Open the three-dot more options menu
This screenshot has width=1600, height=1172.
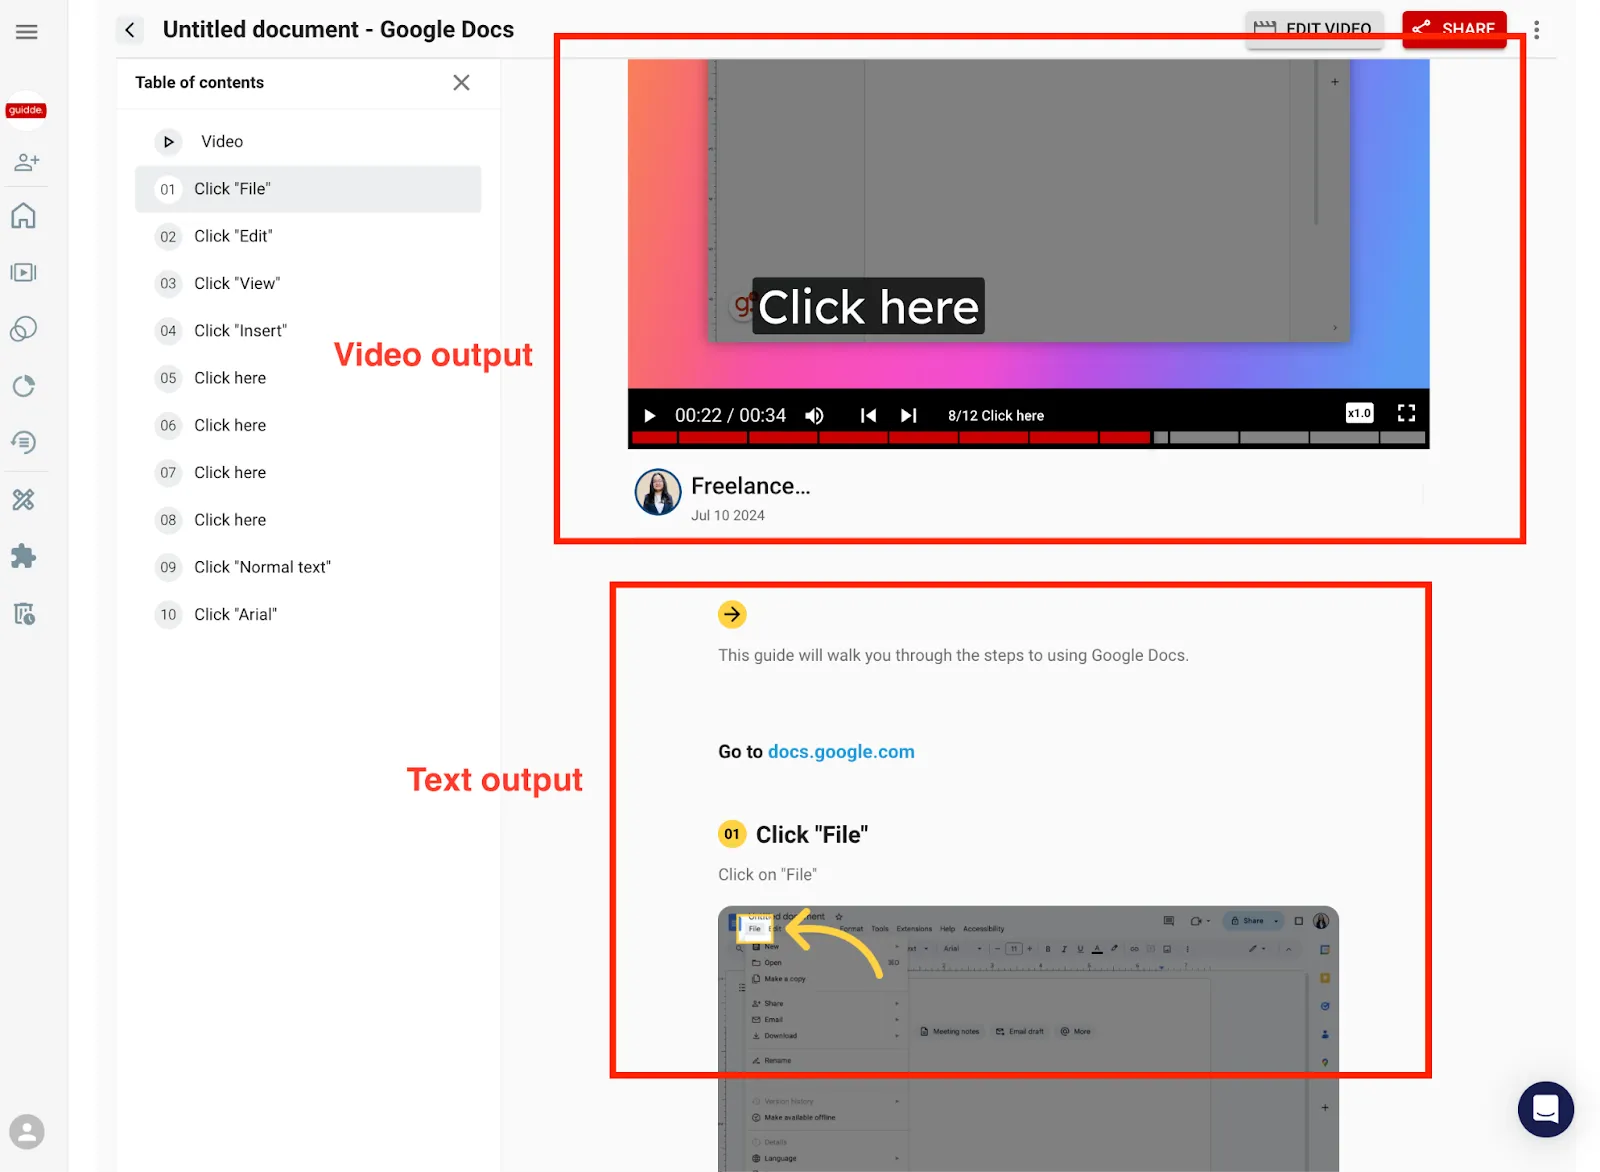click(1537, 30)
